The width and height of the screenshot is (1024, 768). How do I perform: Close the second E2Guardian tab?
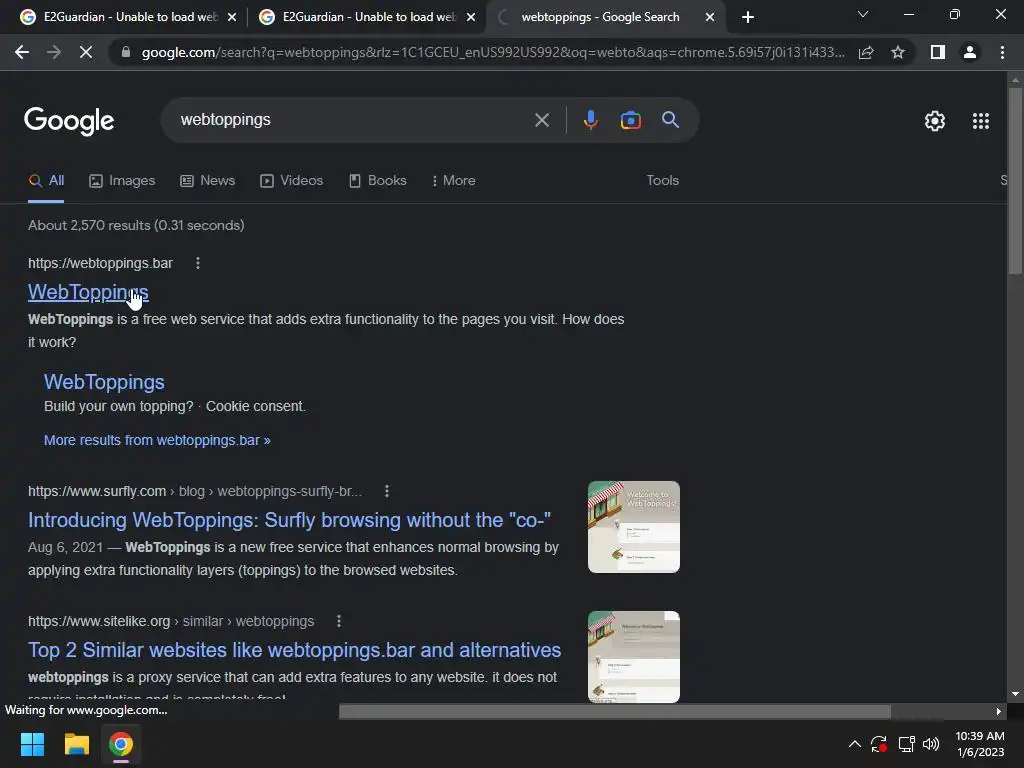coord(470,18)
